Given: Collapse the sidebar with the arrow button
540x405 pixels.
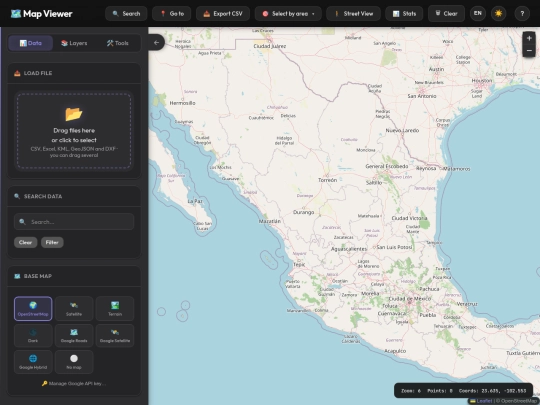Looking at the screenshot, I should point(156,42).
